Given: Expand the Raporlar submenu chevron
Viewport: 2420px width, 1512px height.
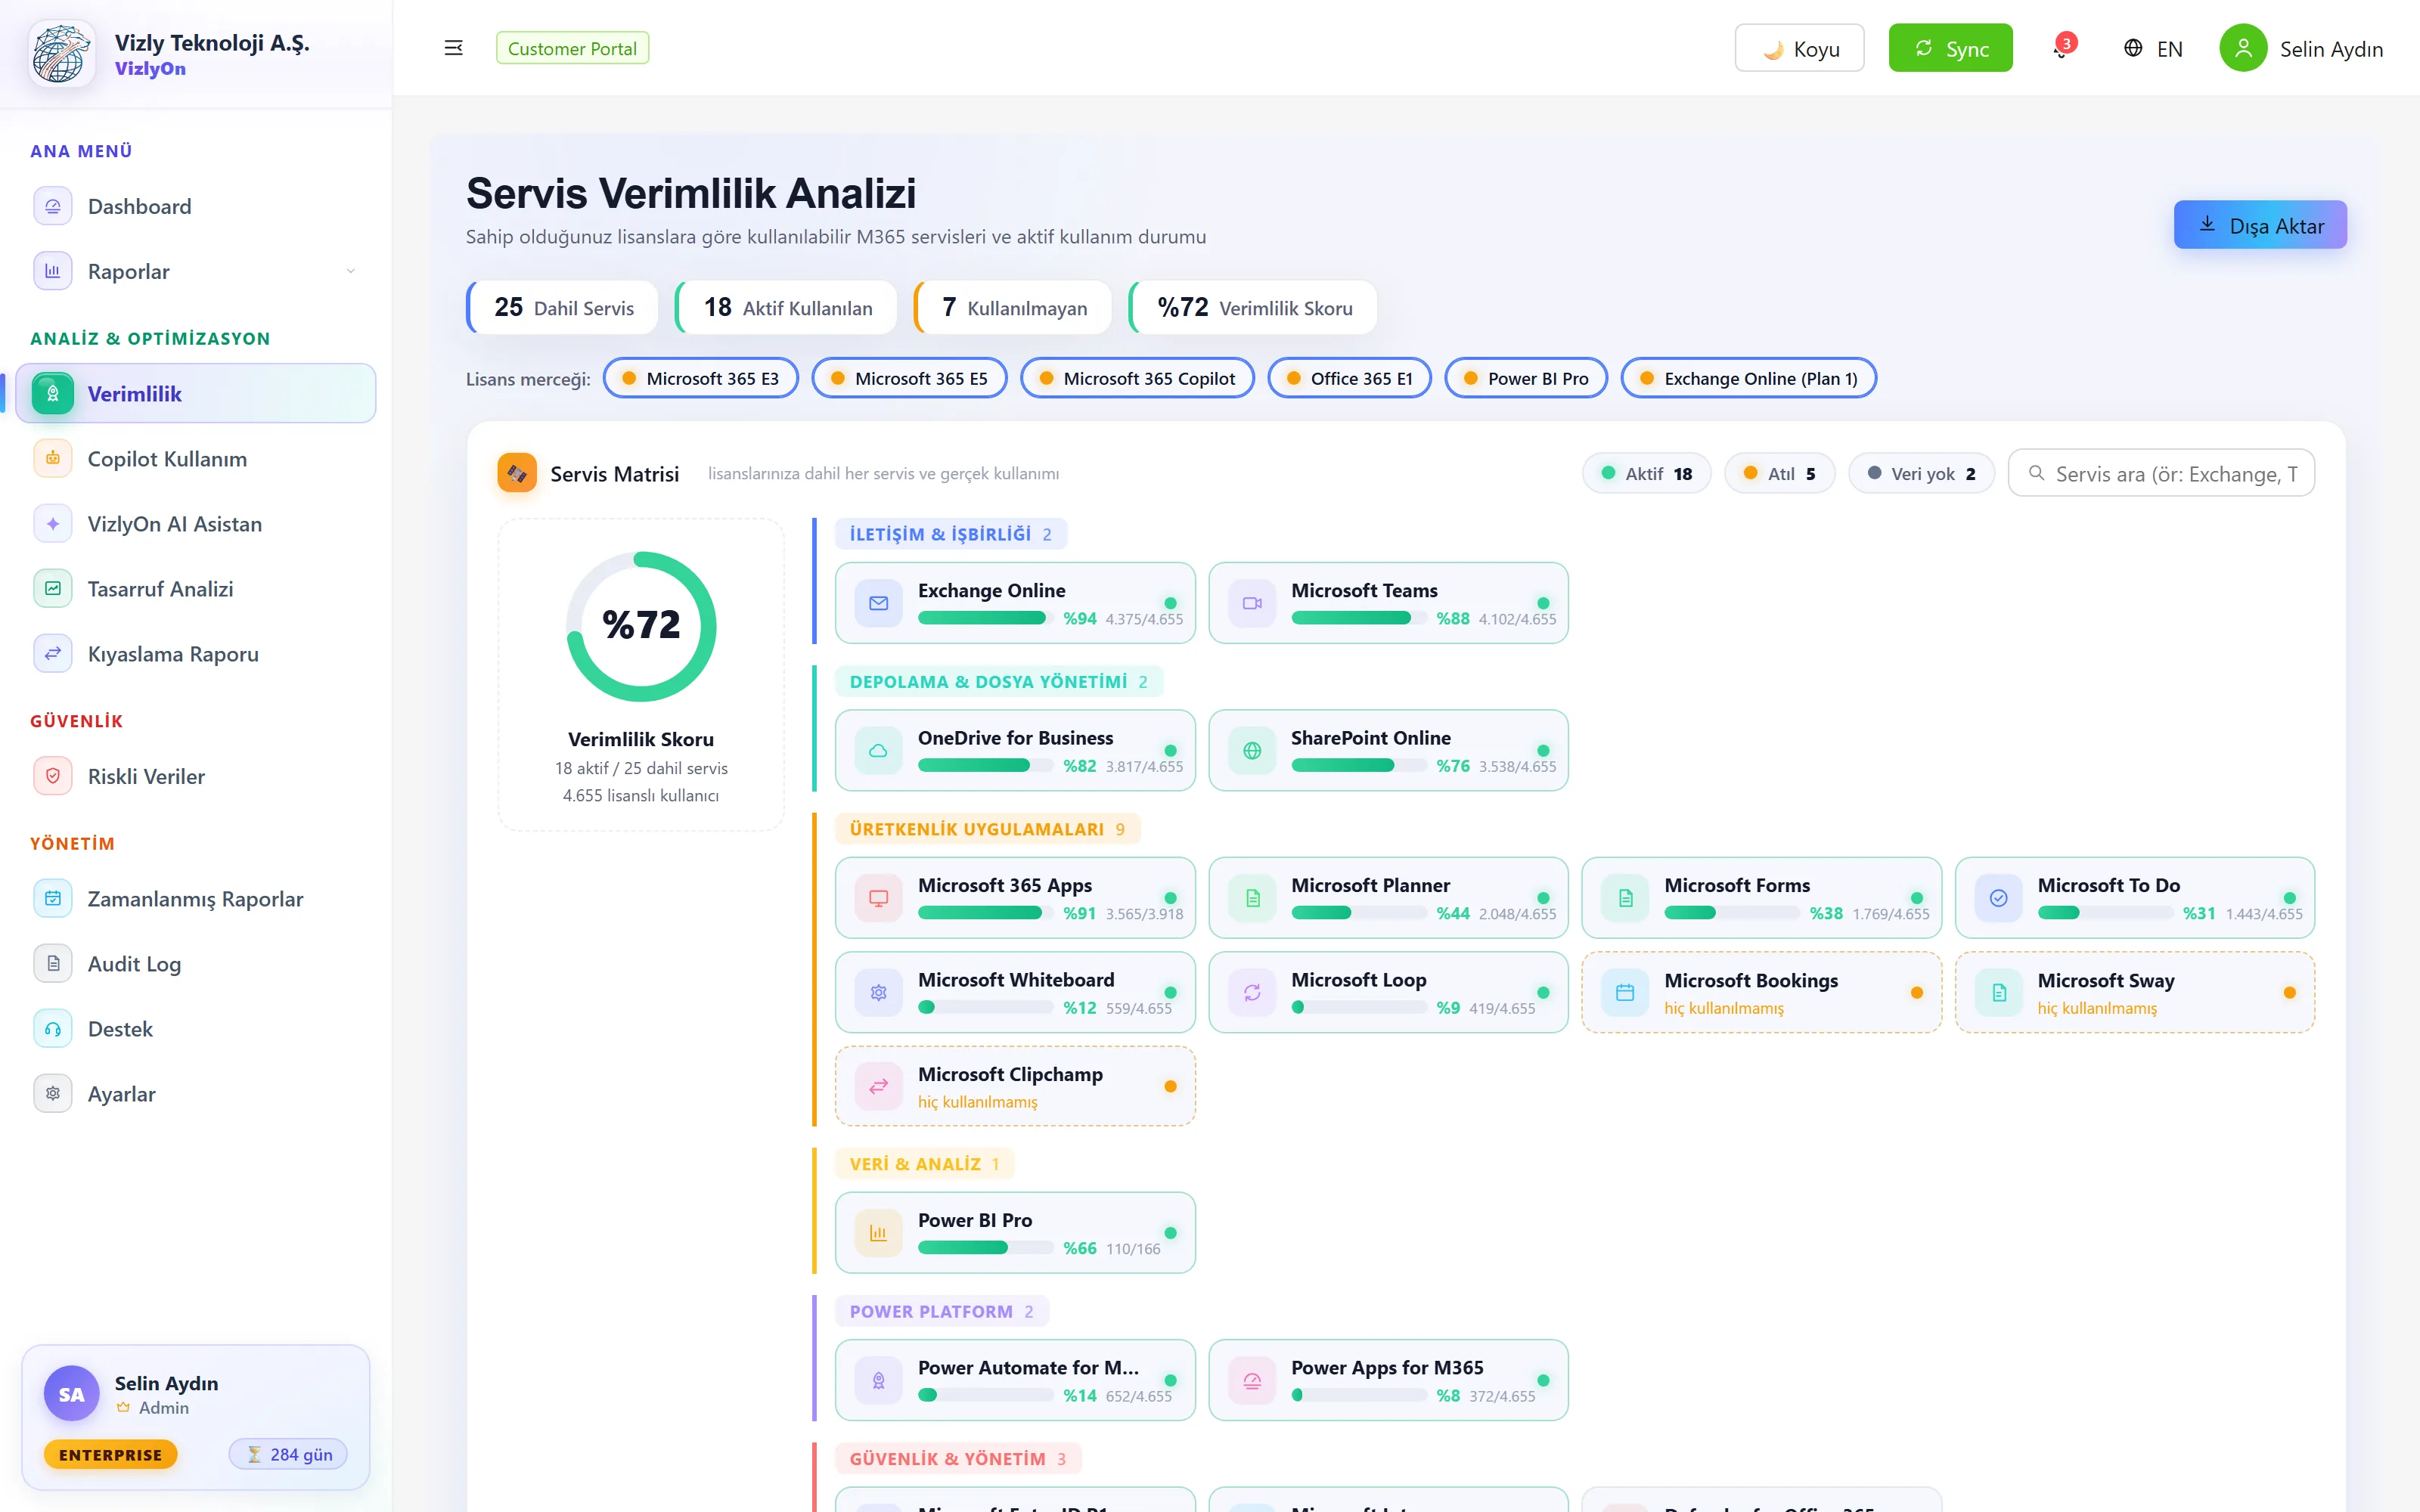Looking at the screenshot, I should tap(350, 271).
